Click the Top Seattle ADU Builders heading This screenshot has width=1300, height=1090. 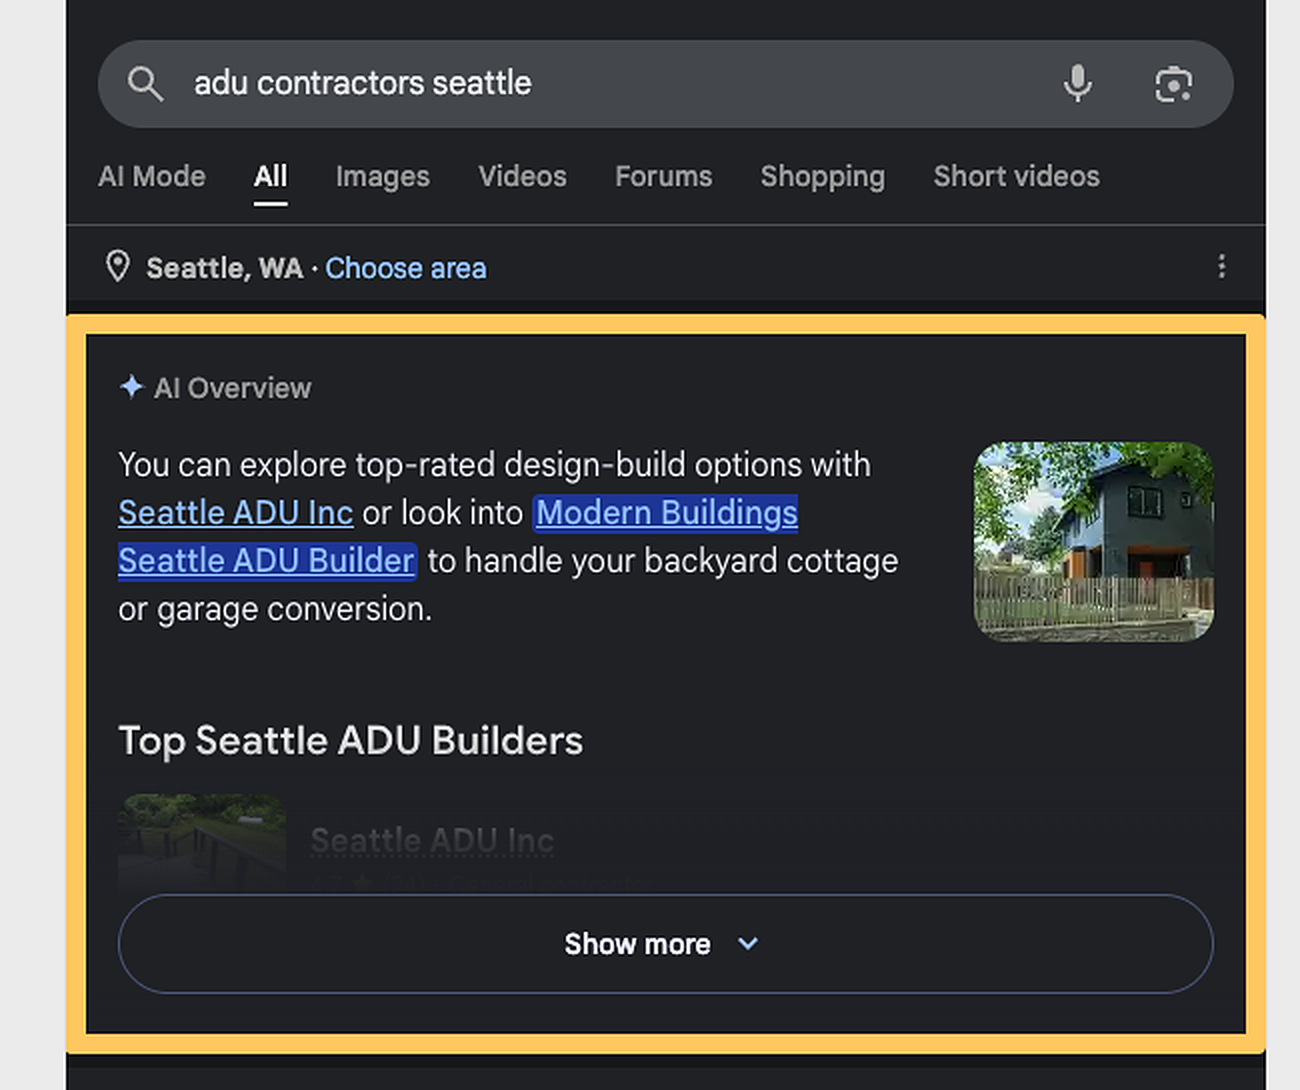pyautogui.click(x=351, y=741)
